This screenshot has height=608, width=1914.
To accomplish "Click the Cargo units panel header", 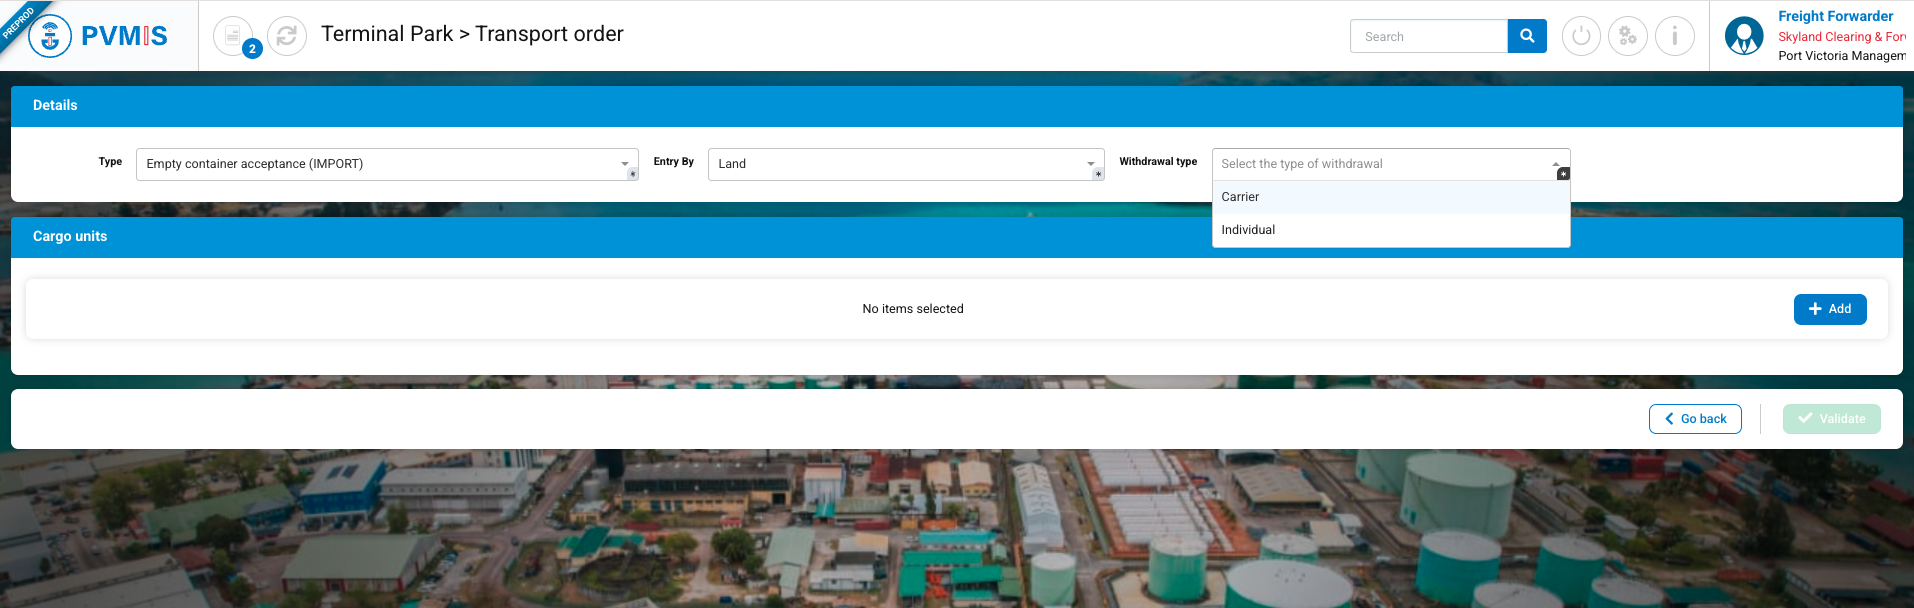I will coord(70,237).
